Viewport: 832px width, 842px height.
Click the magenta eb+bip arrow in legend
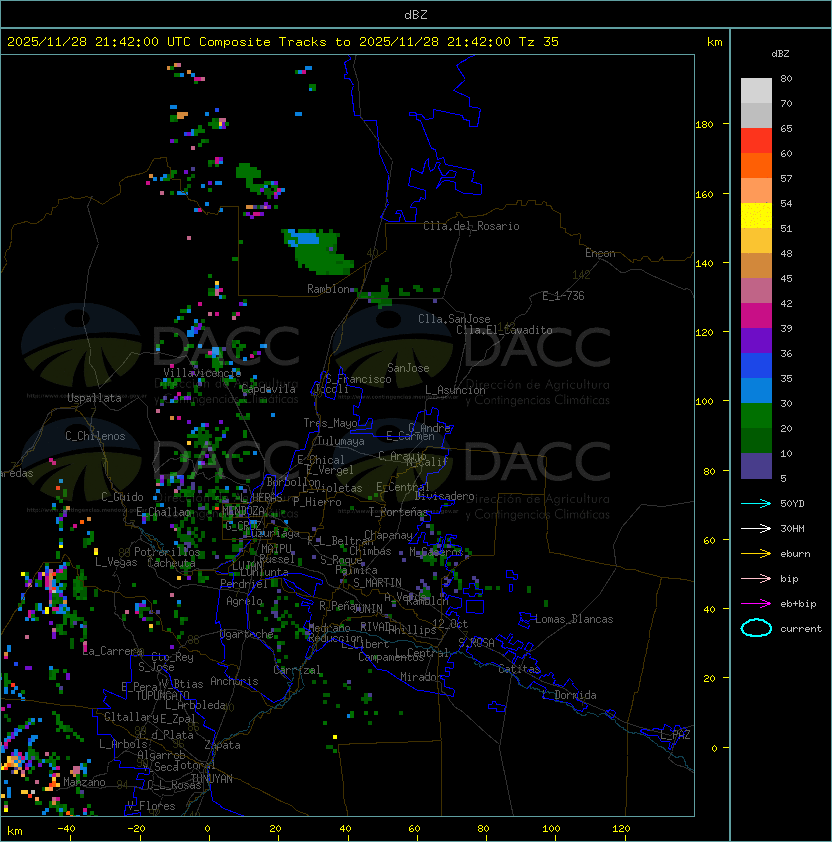(x=756, y=604)
